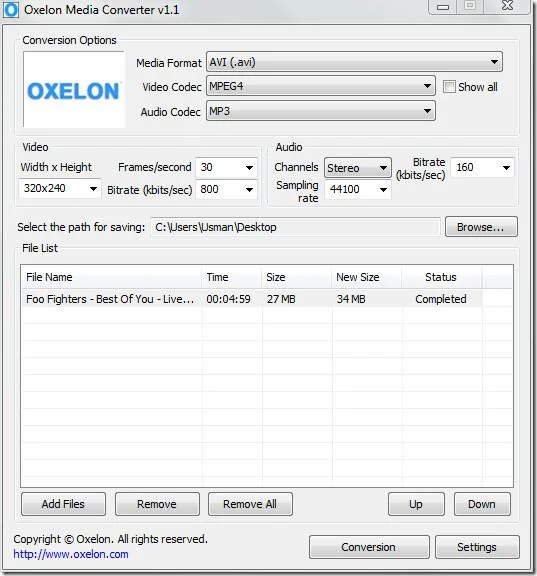Open the Audio Codec MP3 dropdown
537x576 pixels.
click(x=321, y=111)
